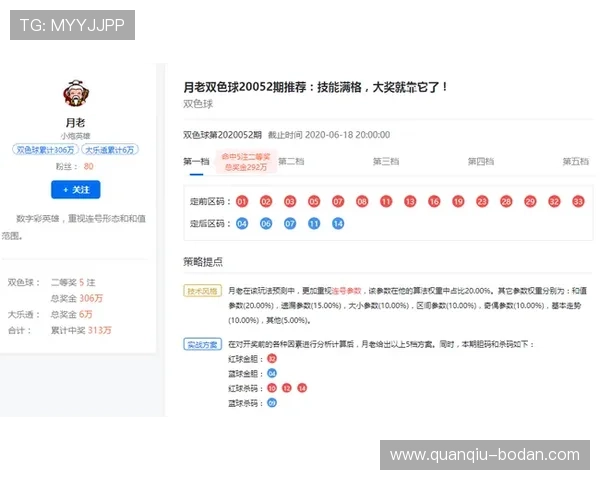Click red ball 16 in 定前区码
The image size is (600, 480).
coord(434,201)
